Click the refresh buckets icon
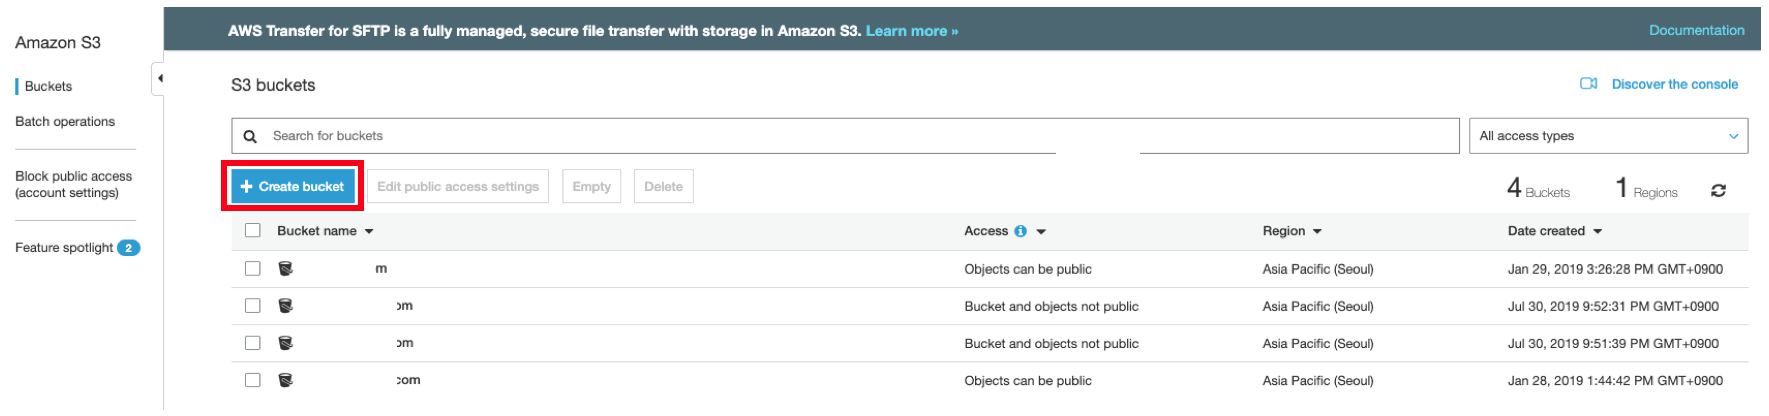 [1718, 190]
